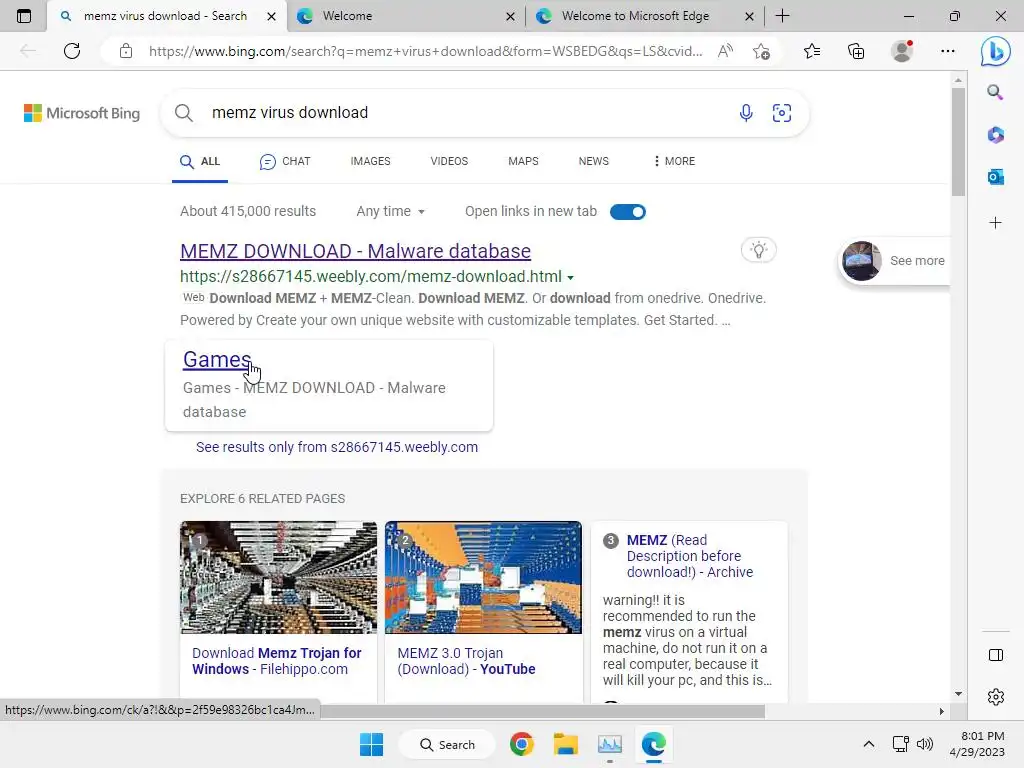Add this page to favorites star
The image size is (1024, 768).
click(761, 51)
